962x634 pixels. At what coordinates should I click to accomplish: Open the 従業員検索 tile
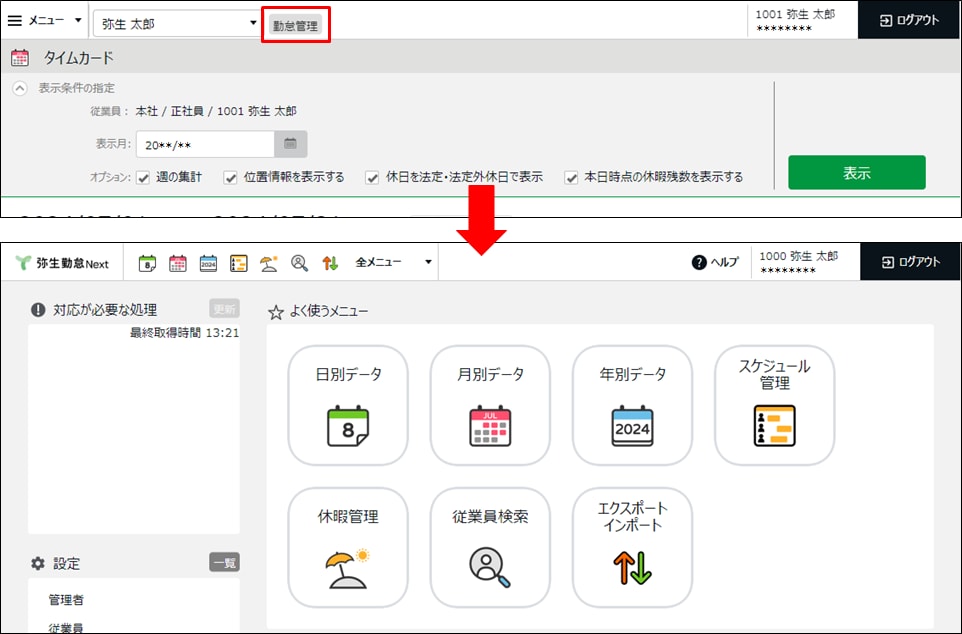tap(490, 547)
